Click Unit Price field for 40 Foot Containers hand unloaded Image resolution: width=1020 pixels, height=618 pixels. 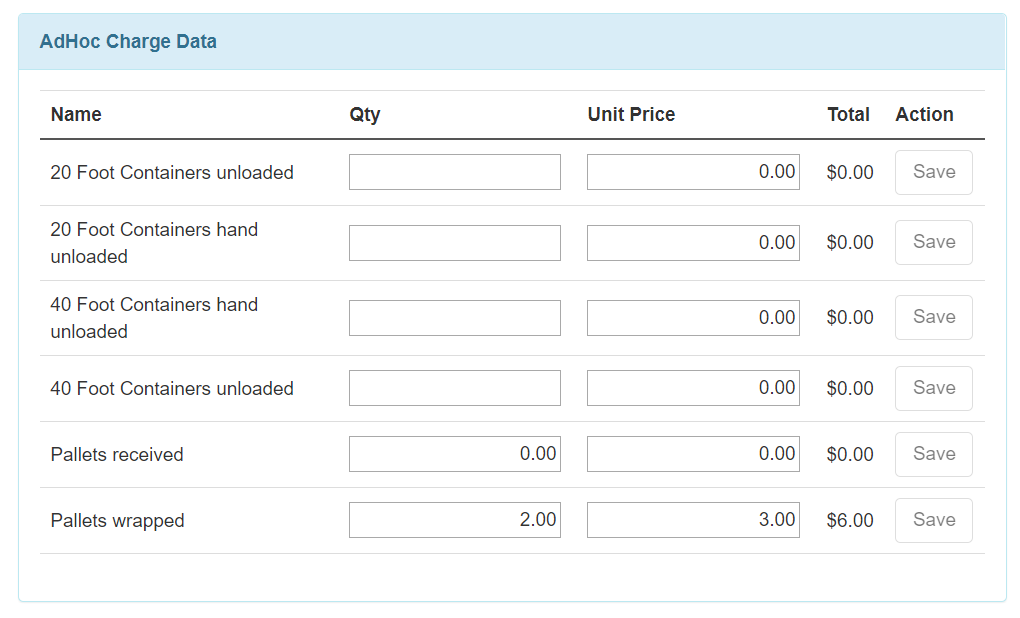[692, 317]
